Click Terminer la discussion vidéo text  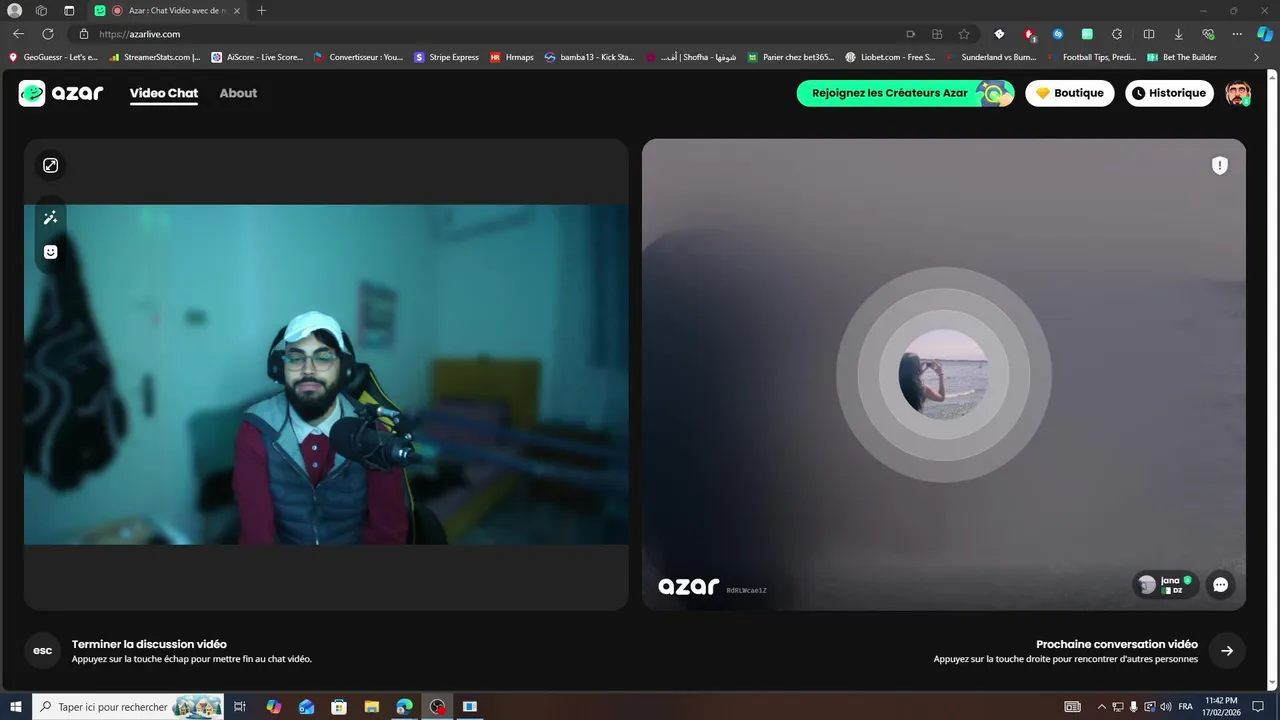[149, 644]
